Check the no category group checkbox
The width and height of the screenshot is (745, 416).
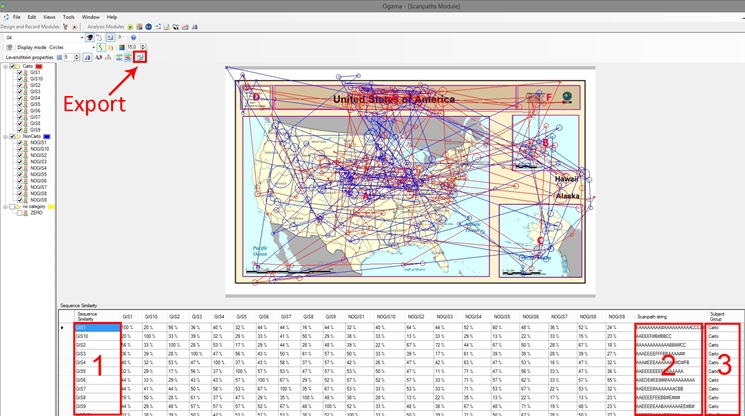tap(12, 207)
